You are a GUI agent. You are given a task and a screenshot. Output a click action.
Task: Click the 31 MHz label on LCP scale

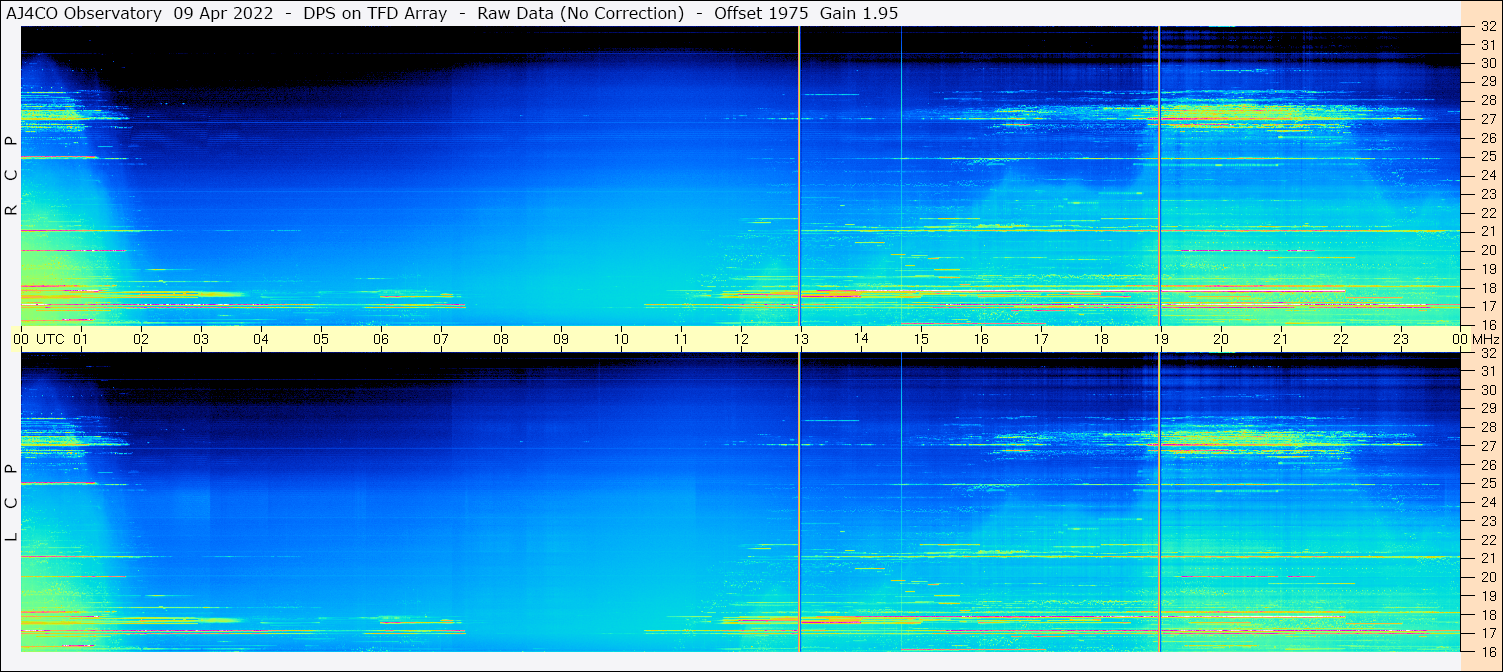(1488, 371)
